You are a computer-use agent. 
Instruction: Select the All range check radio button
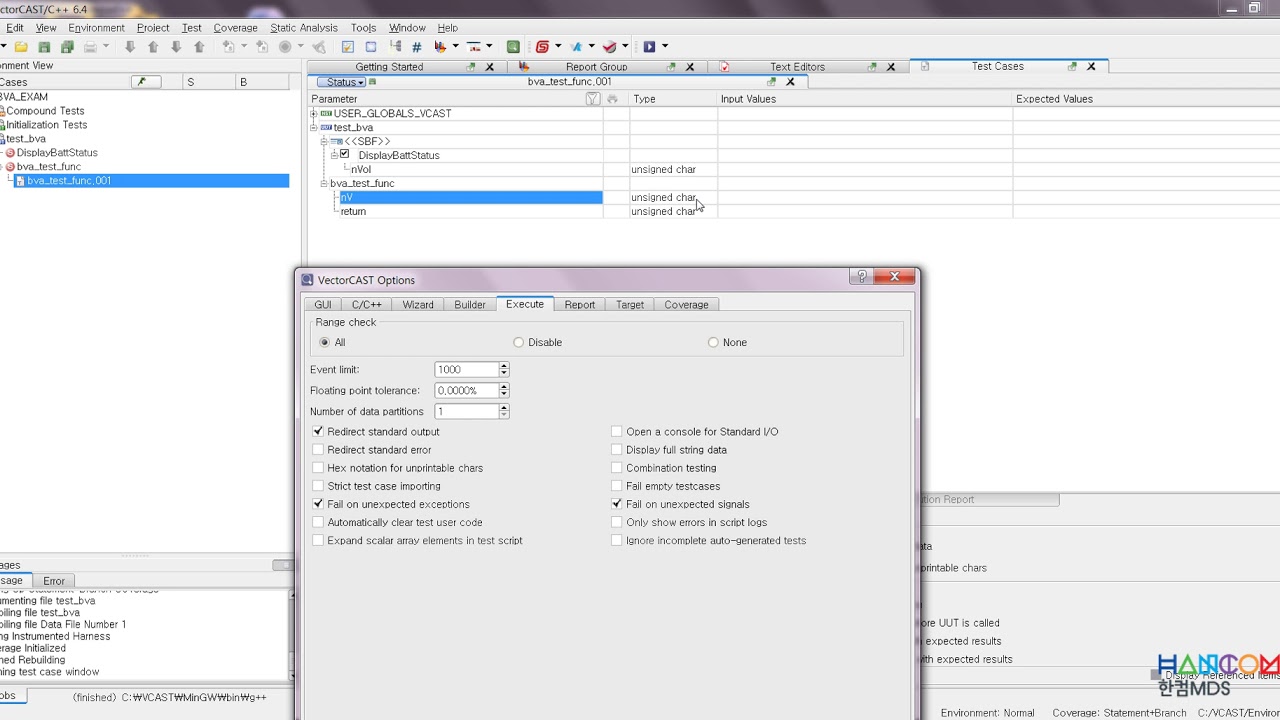pyautogui.click(x=324, y=342)
